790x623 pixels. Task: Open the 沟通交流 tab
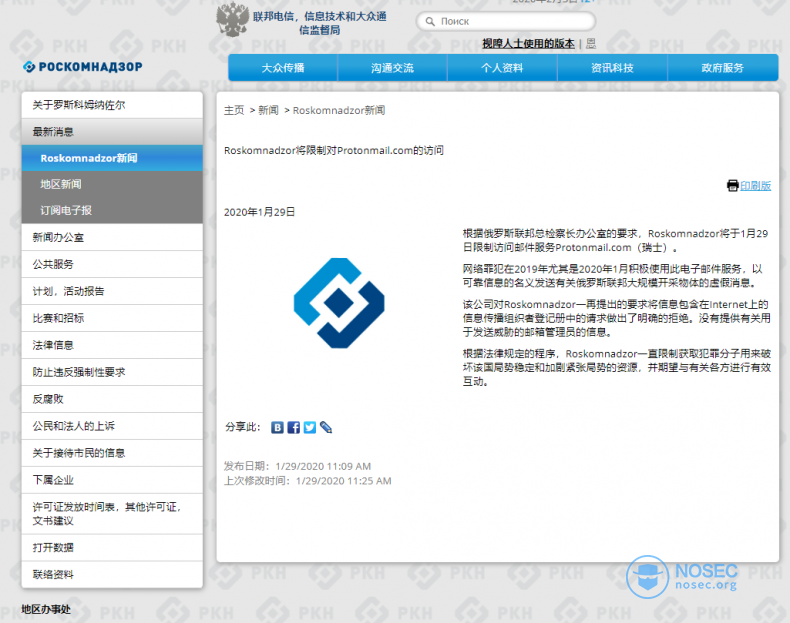pyautogui.click(x=392, y=67)
